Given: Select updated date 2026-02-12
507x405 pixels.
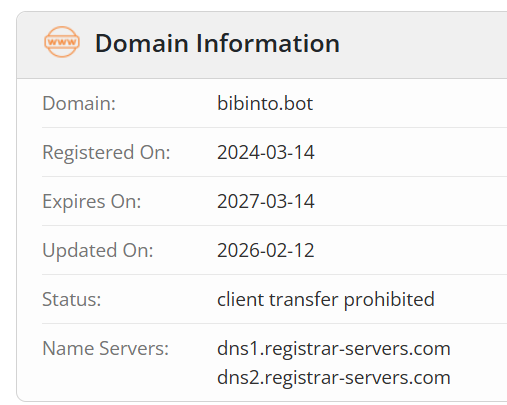Looking at the screenshot, I should 266,250.
